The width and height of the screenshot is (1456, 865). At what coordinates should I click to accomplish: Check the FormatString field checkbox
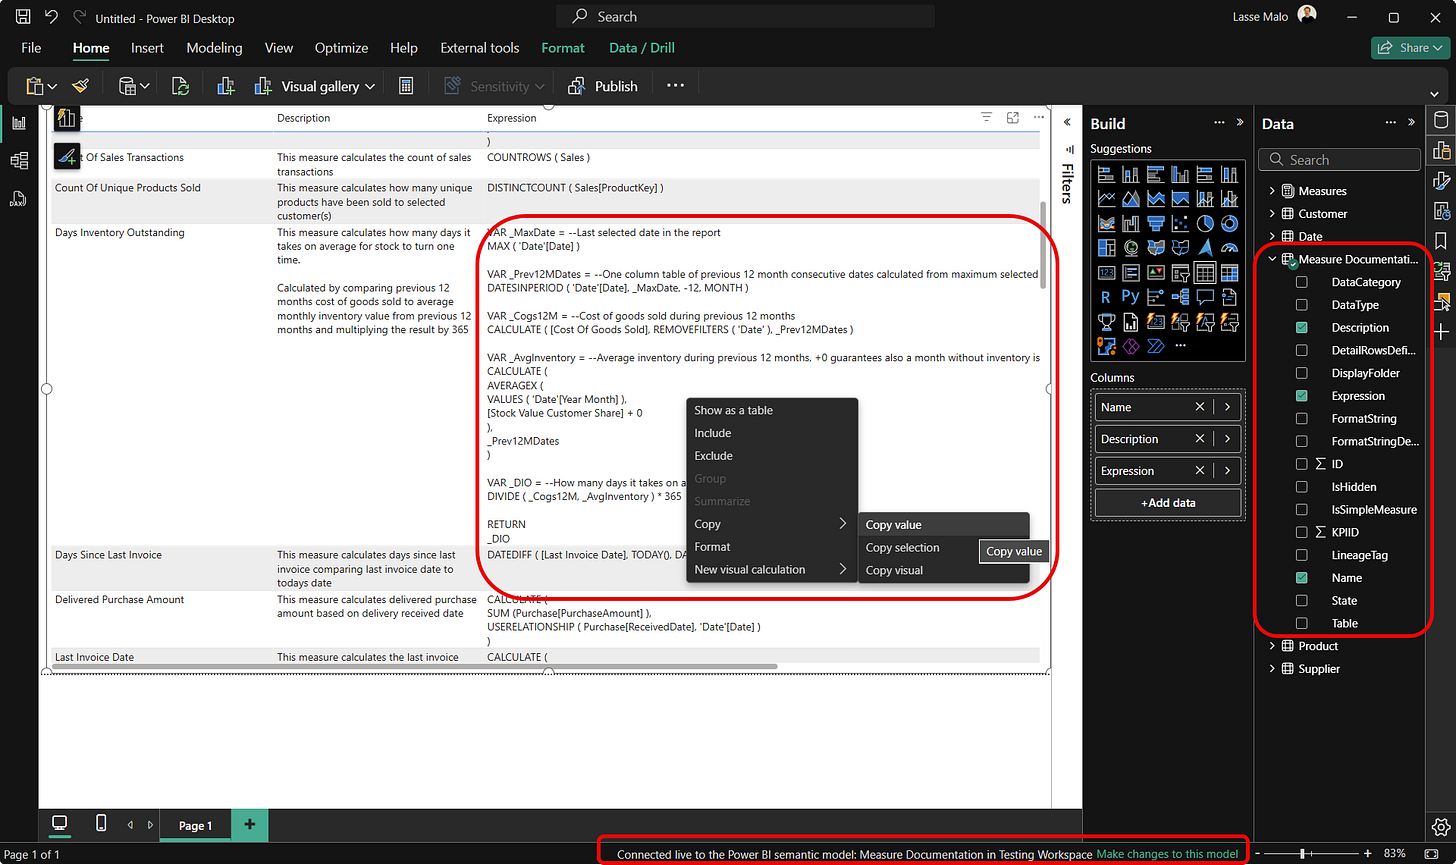tap(1301, 419)
